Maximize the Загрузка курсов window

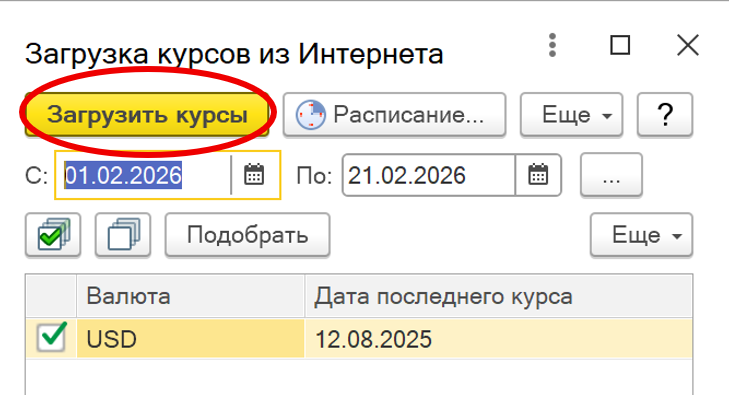(620, 45)
